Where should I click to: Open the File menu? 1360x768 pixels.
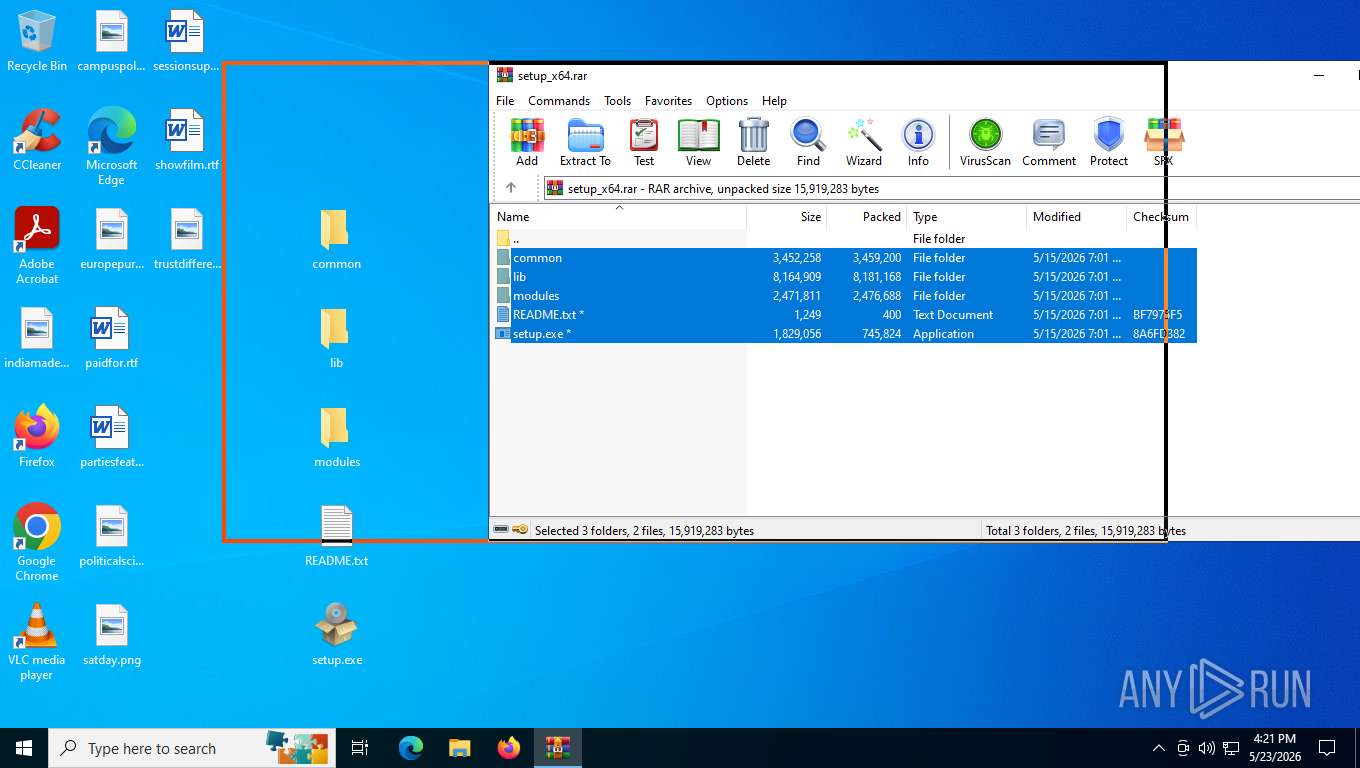pos(506,101)
